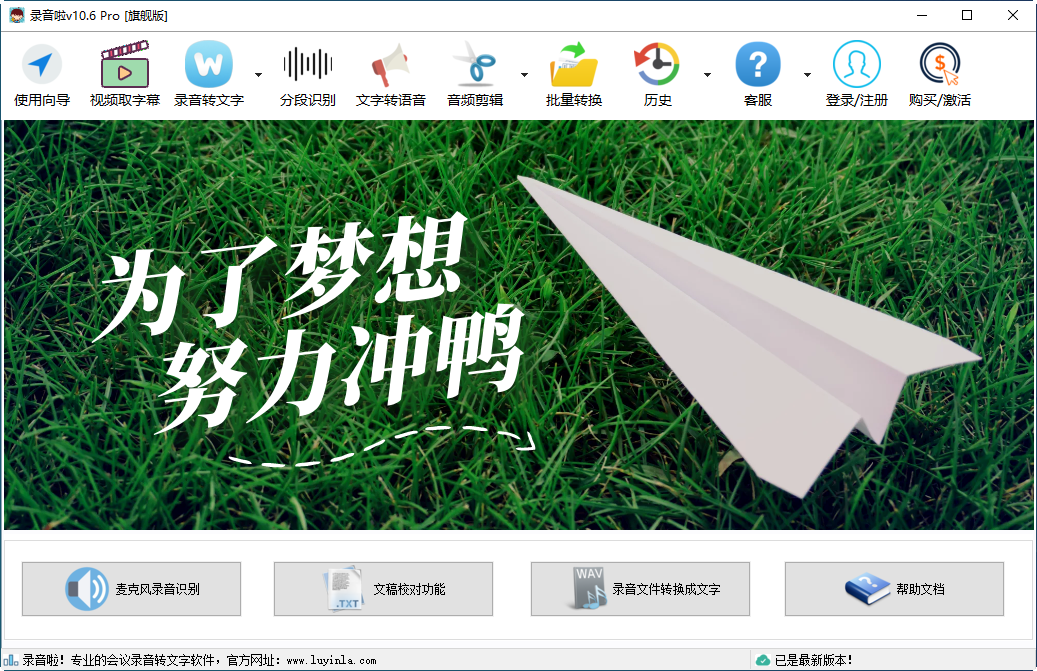
Task: Click the paper airplane banner image
Action: tap(518, 325)
